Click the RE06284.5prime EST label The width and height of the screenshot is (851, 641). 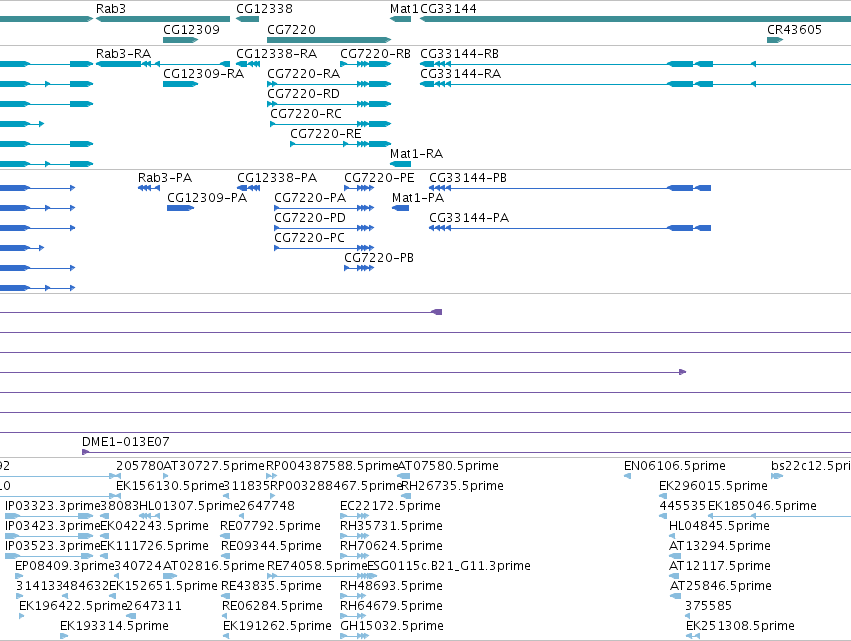pyautogui.click(x=272, y=607)
